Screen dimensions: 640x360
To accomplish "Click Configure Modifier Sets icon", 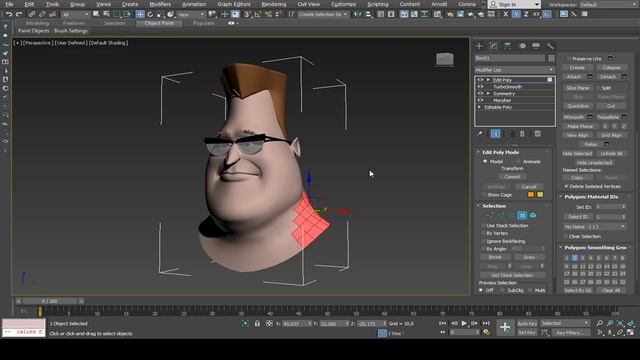I will point(538,133).
